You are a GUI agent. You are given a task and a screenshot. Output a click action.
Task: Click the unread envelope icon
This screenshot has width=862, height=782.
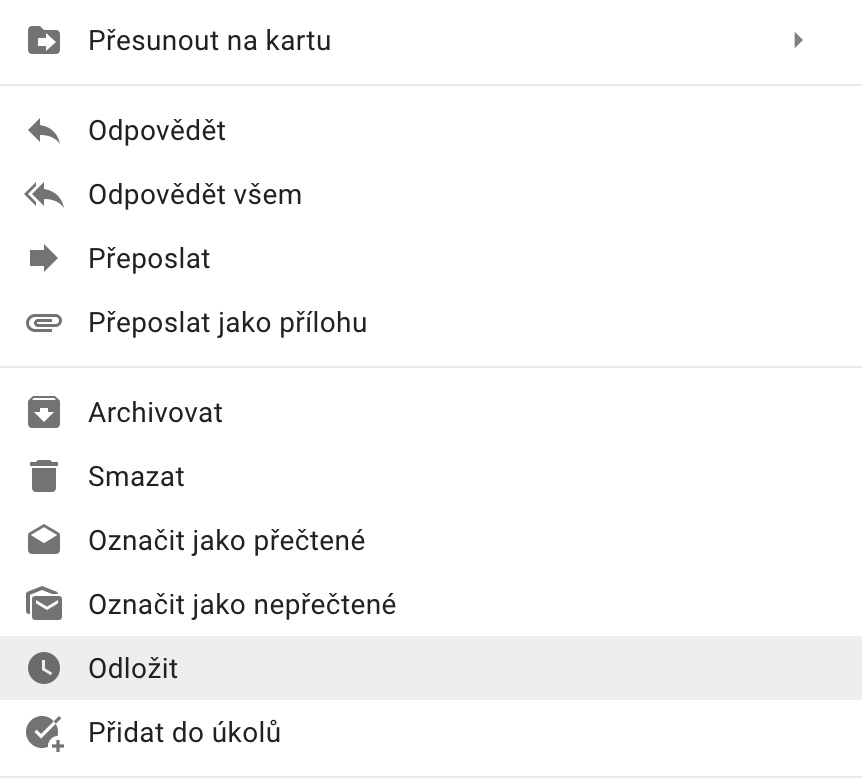pyautogui.click(x=44, y=605)
